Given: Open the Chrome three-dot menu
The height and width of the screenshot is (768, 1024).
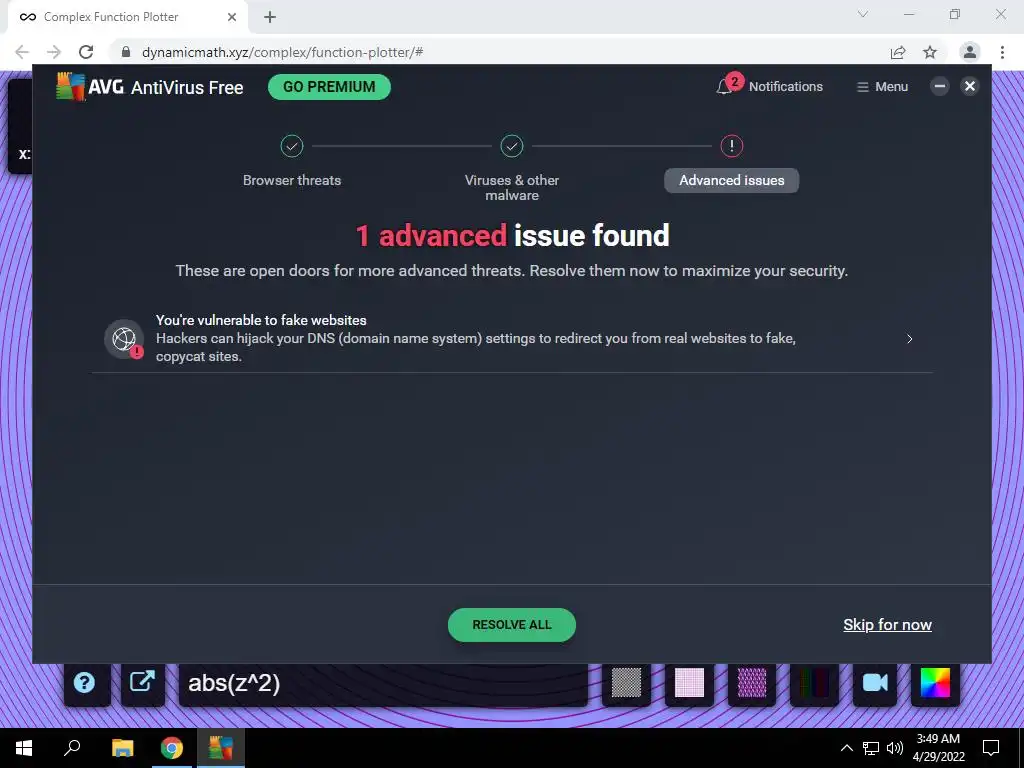Looking at the screenshot, I should pyautogui.click(x=1002, y=52).
